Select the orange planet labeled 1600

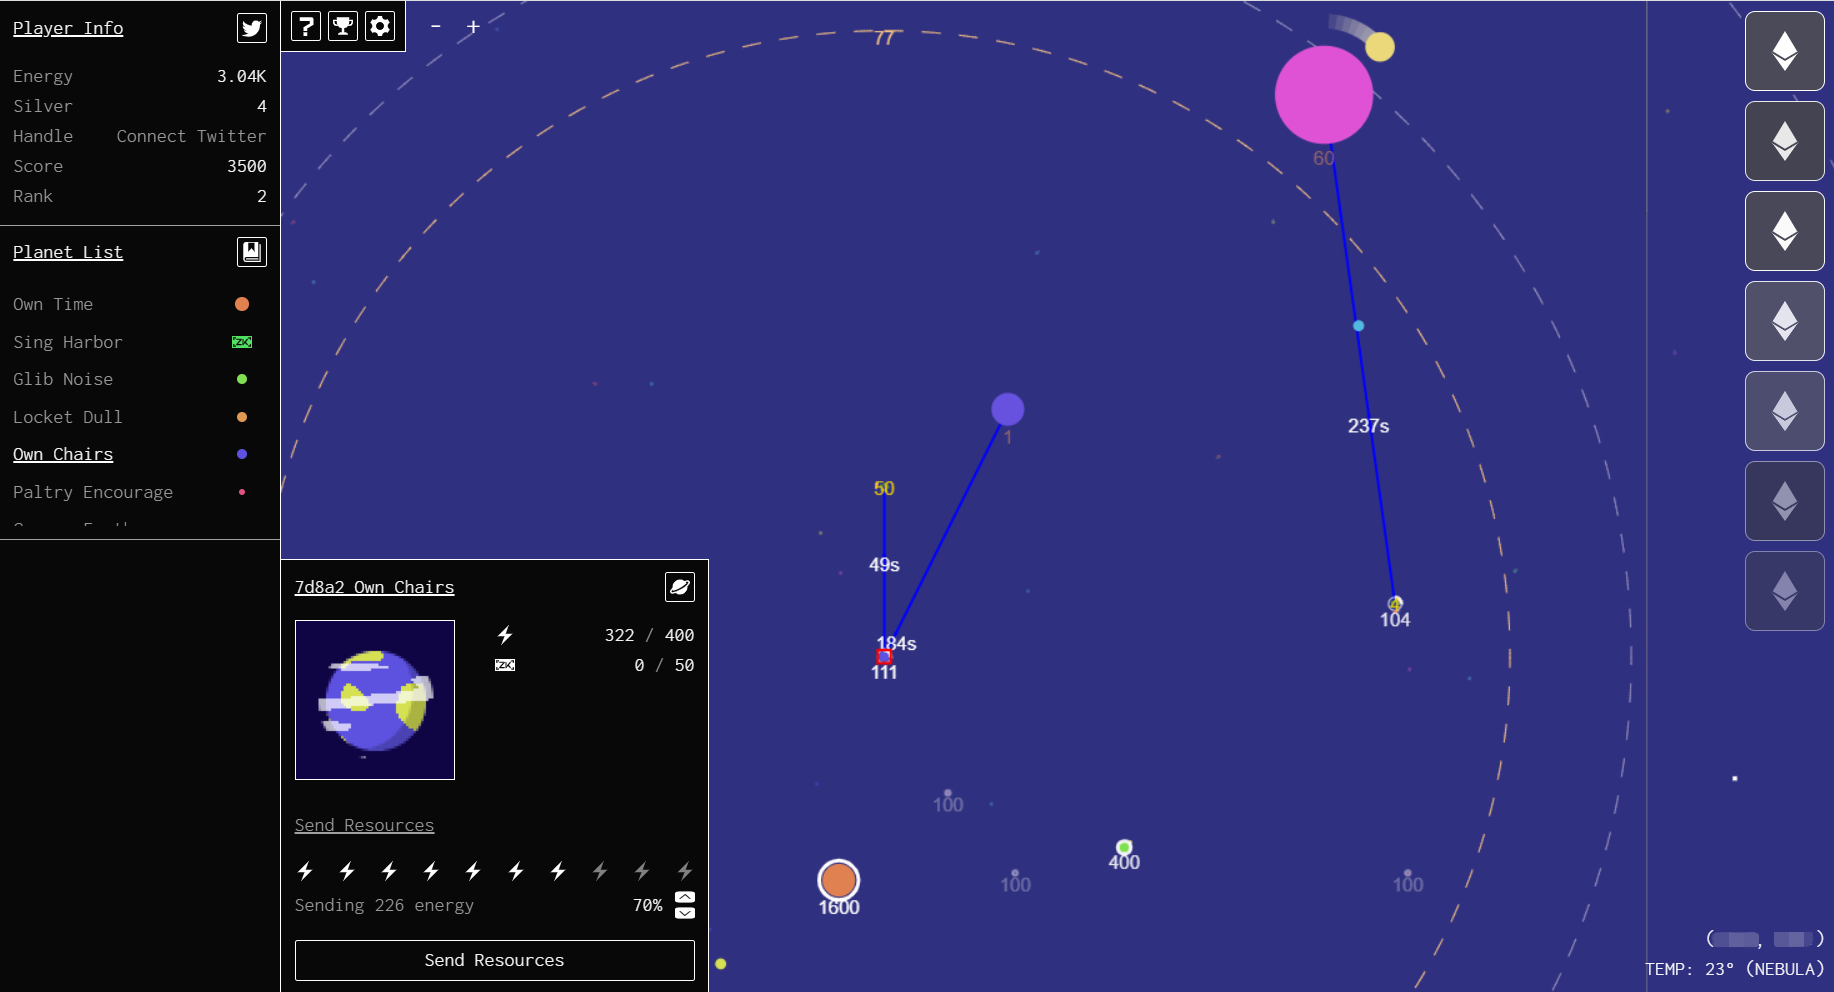838,880
